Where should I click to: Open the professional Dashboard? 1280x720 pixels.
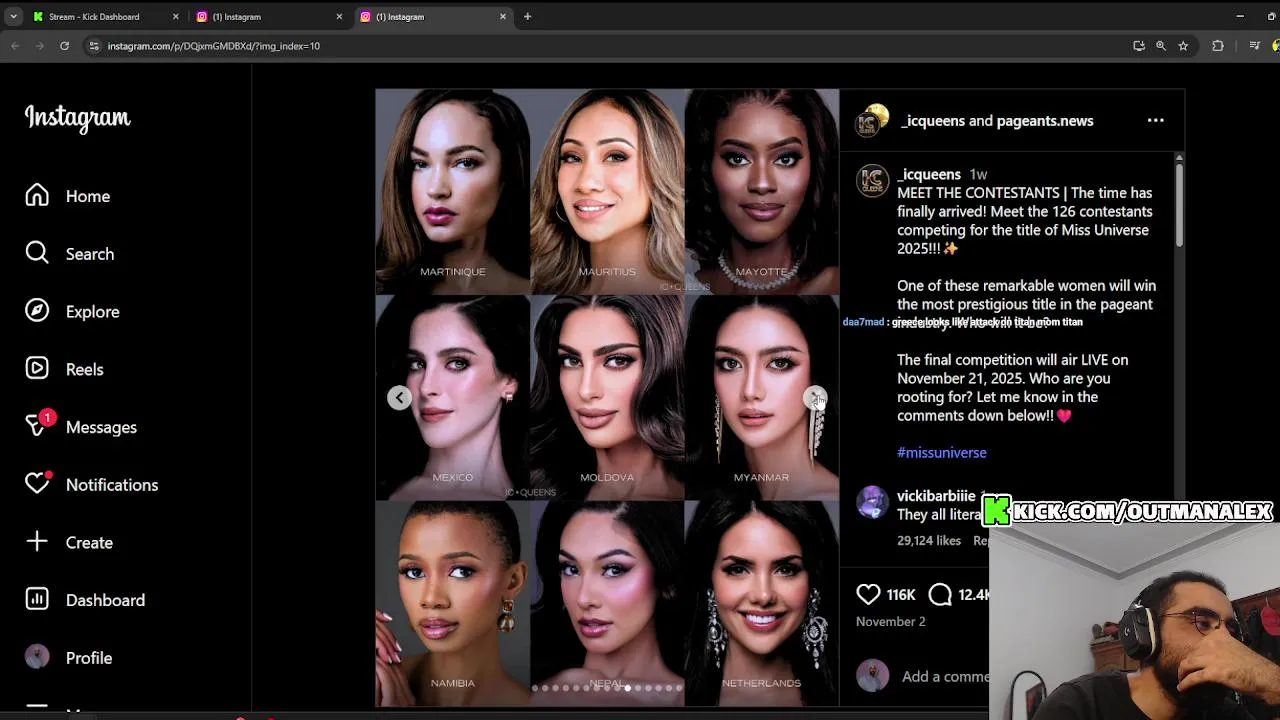tap(85, 600)
